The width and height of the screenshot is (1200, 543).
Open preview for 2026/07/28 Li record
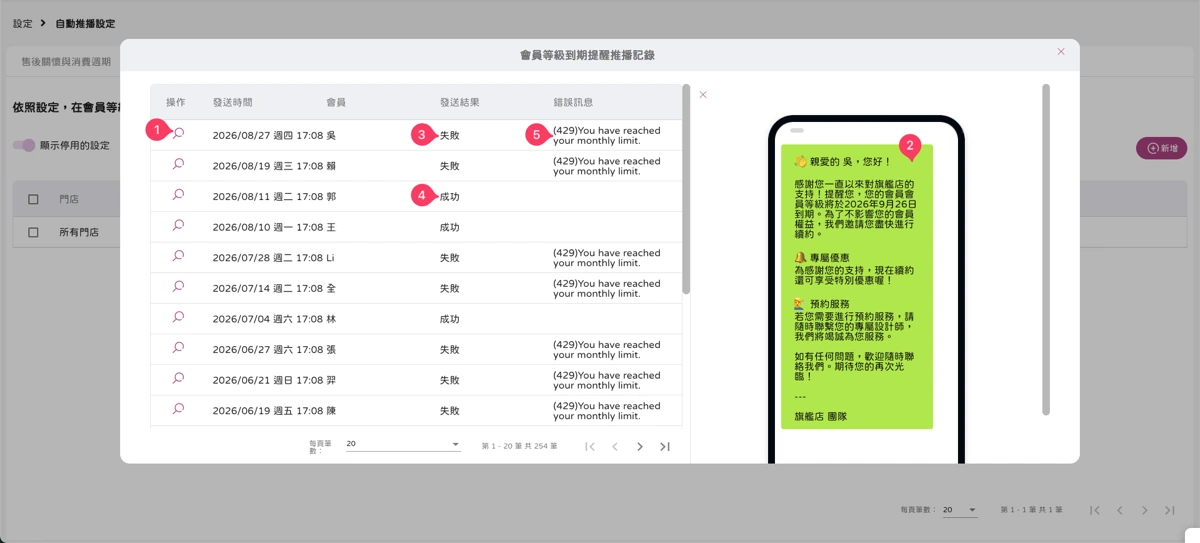[x=178, y=256]
